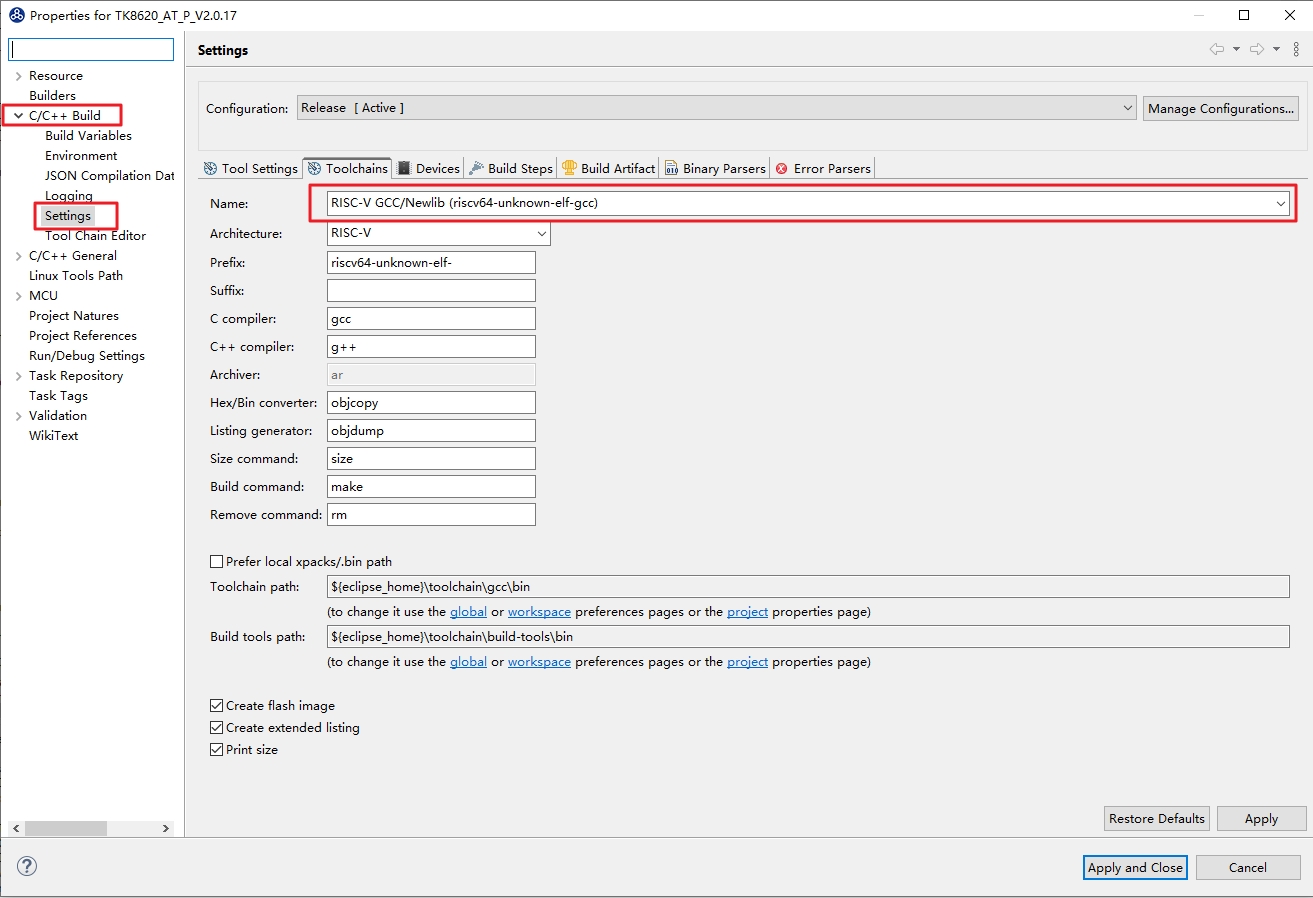Click the Apply and Close button
1313x898 pixels.
coord(1135,867)
